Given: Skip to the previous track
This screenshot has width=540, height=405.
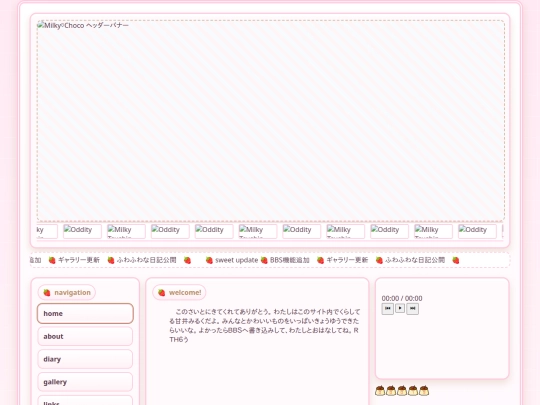Looking at the screenshot, I should coord(387,309).
